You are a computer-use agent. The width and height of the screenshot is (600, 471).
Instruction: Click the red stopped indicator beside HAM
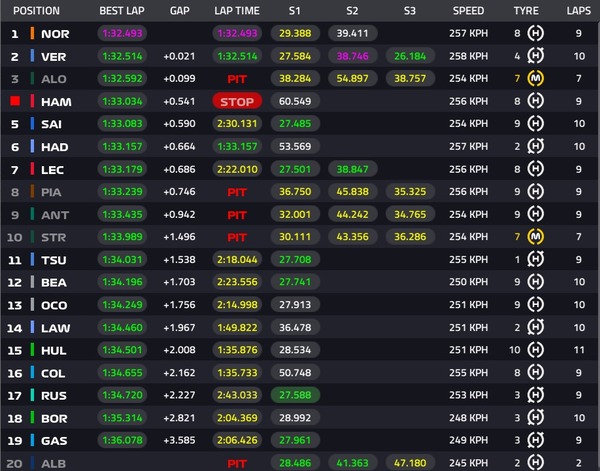[x=15, y=101]
